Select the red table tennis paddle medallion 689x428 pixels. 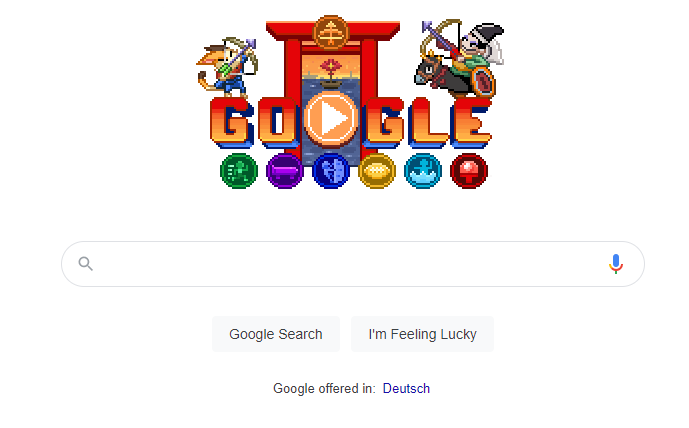pos(469,171)
